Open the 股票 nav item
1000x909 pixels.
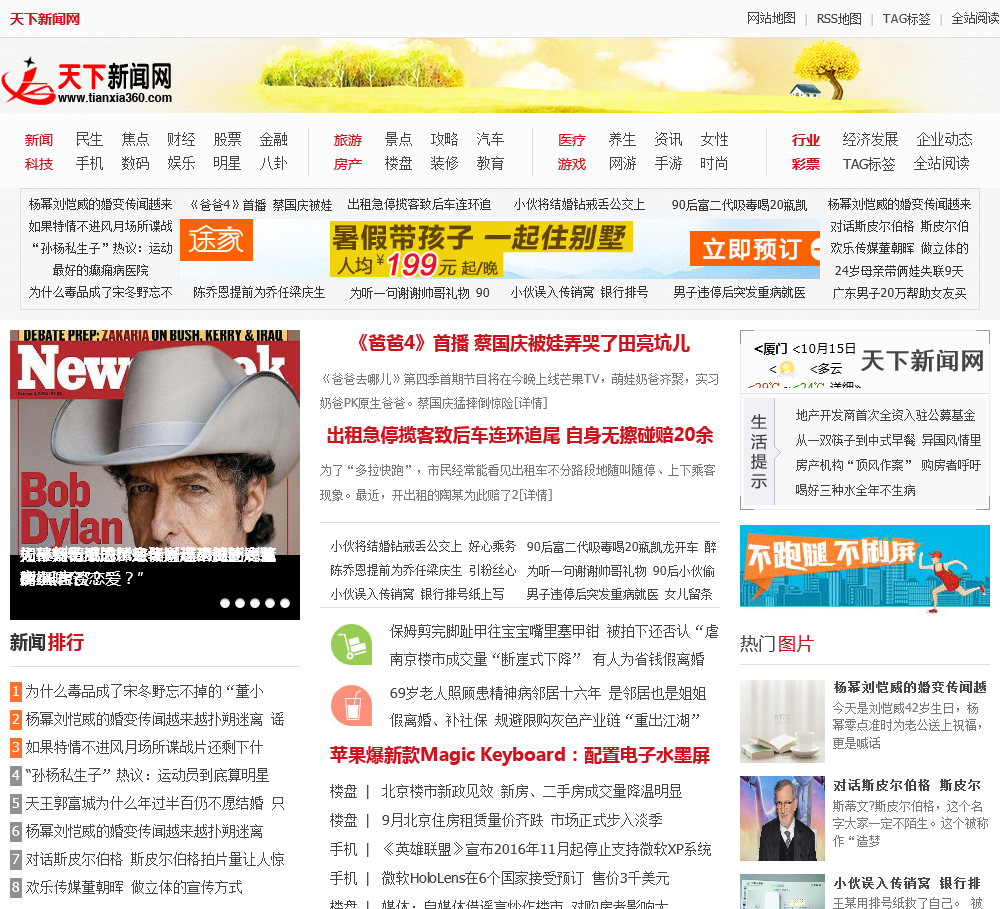[227, 139]
